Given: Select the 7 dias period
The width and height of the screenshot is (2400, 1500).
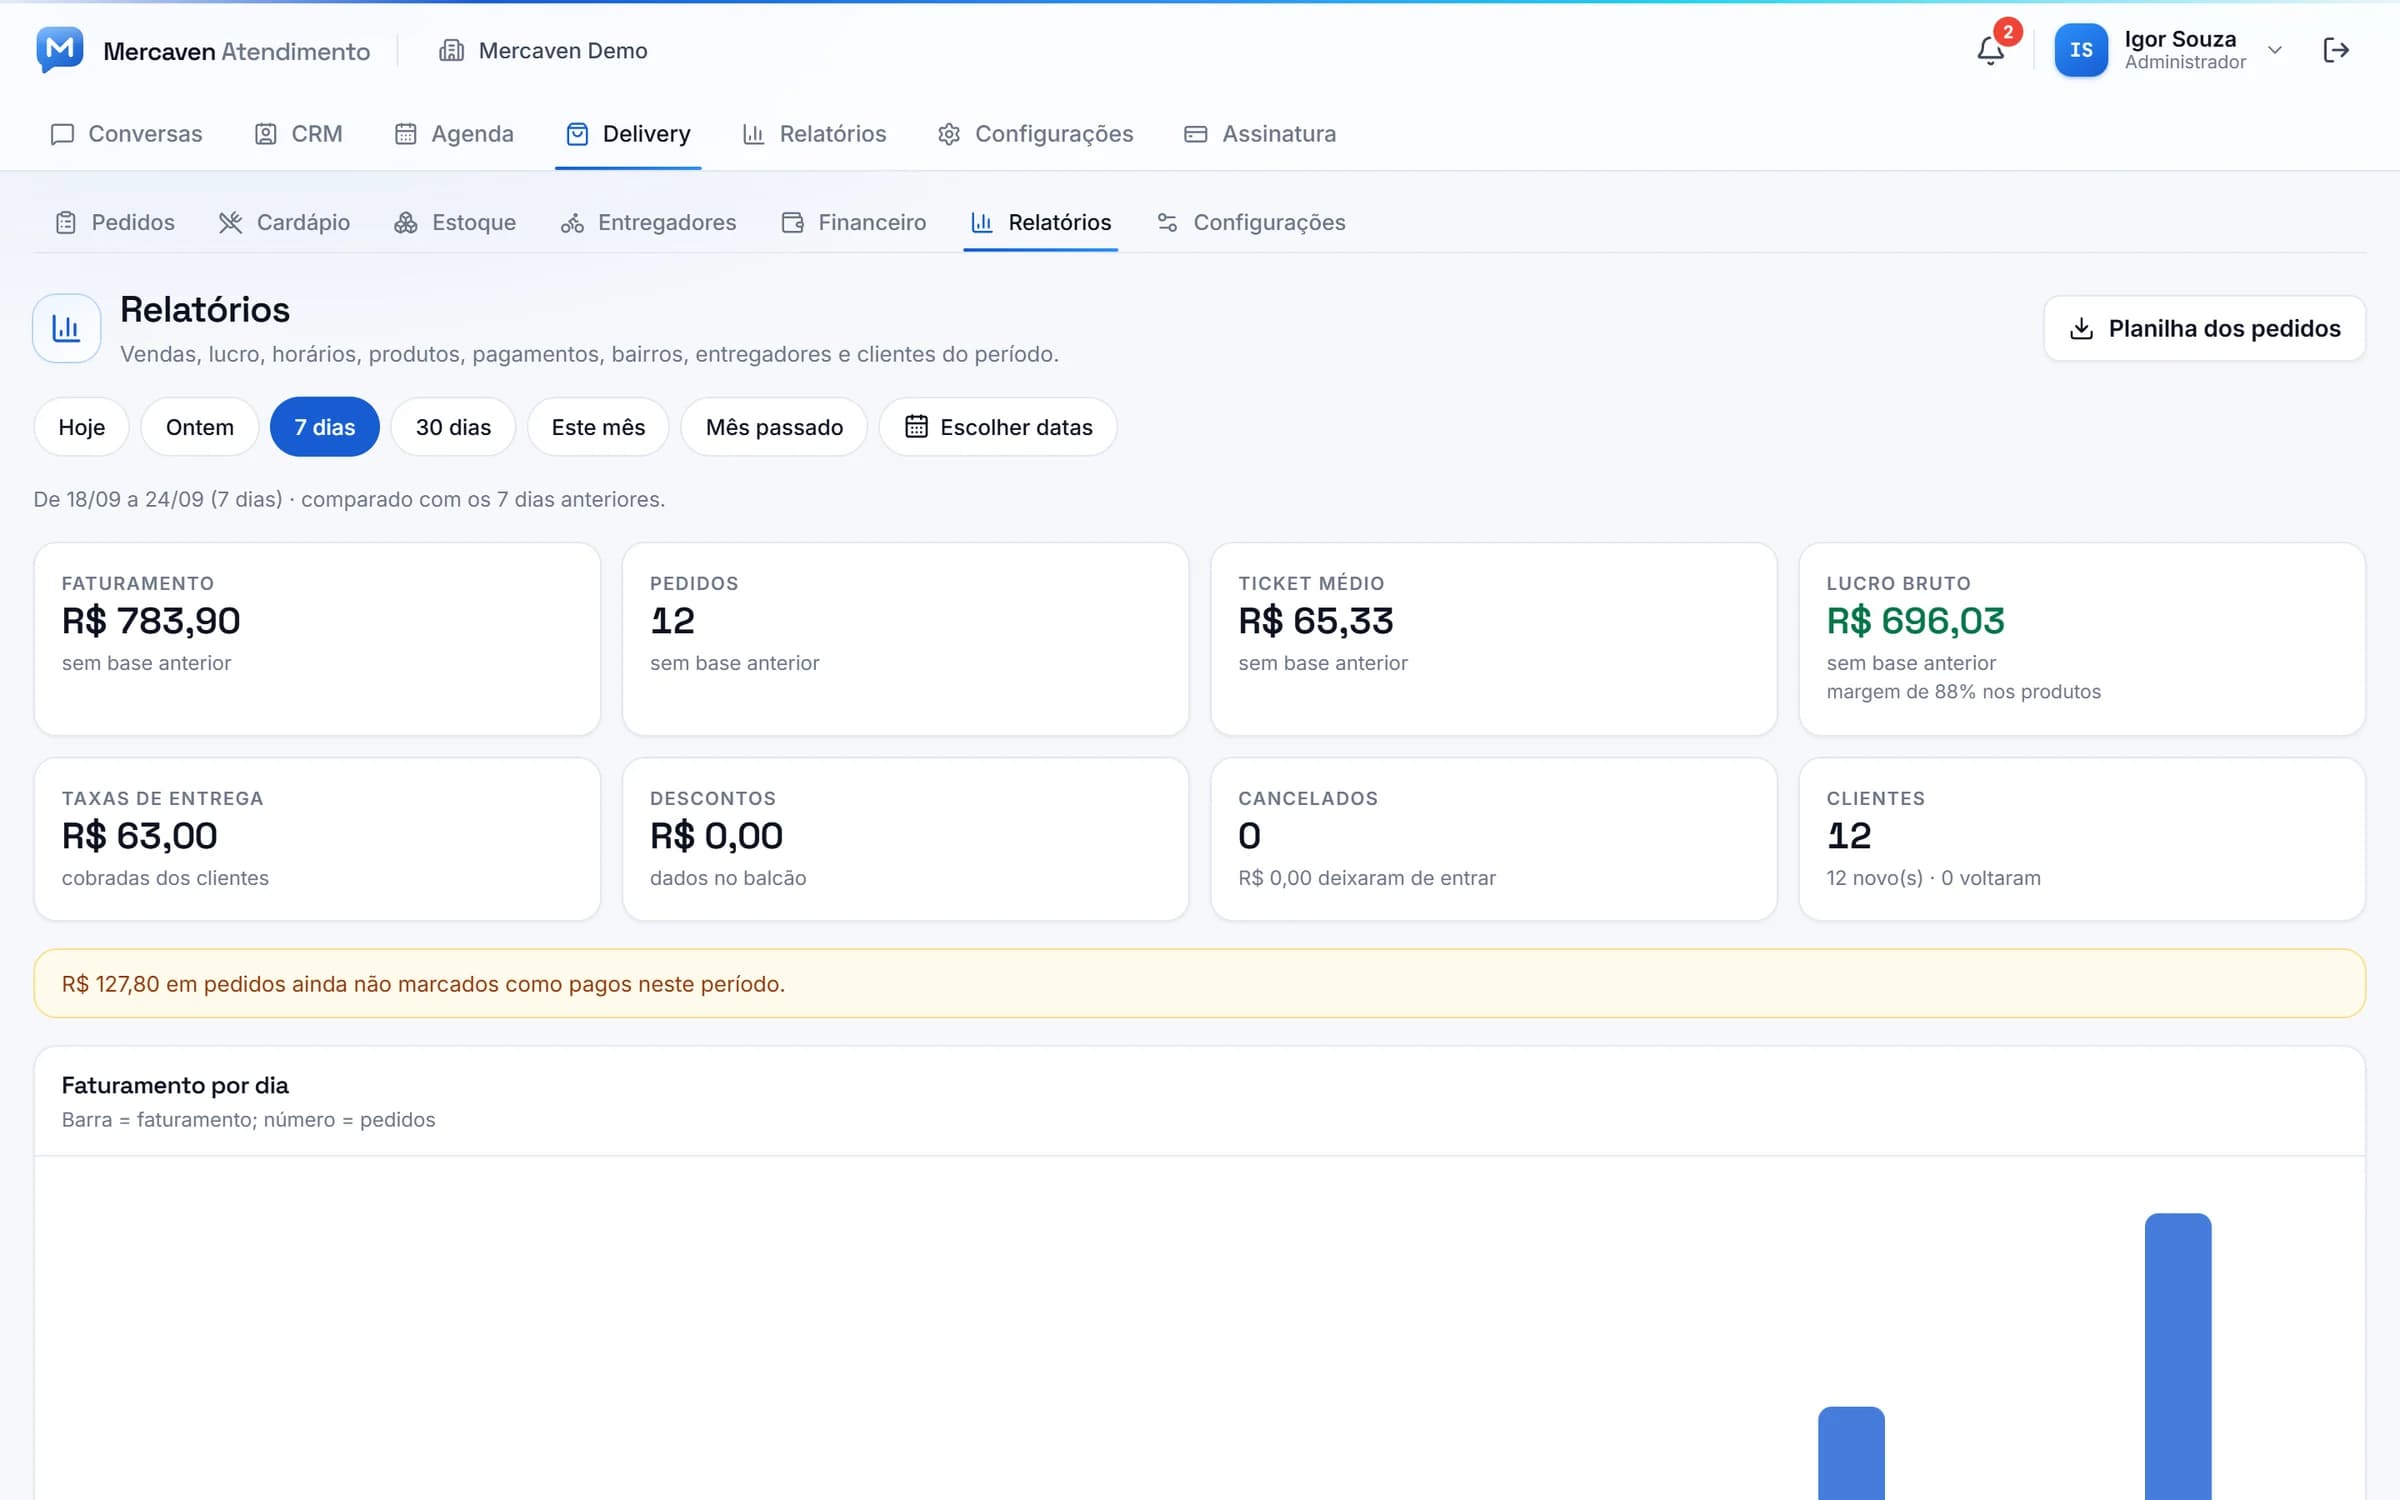Looking at the screenshot, I should [324, 427].
